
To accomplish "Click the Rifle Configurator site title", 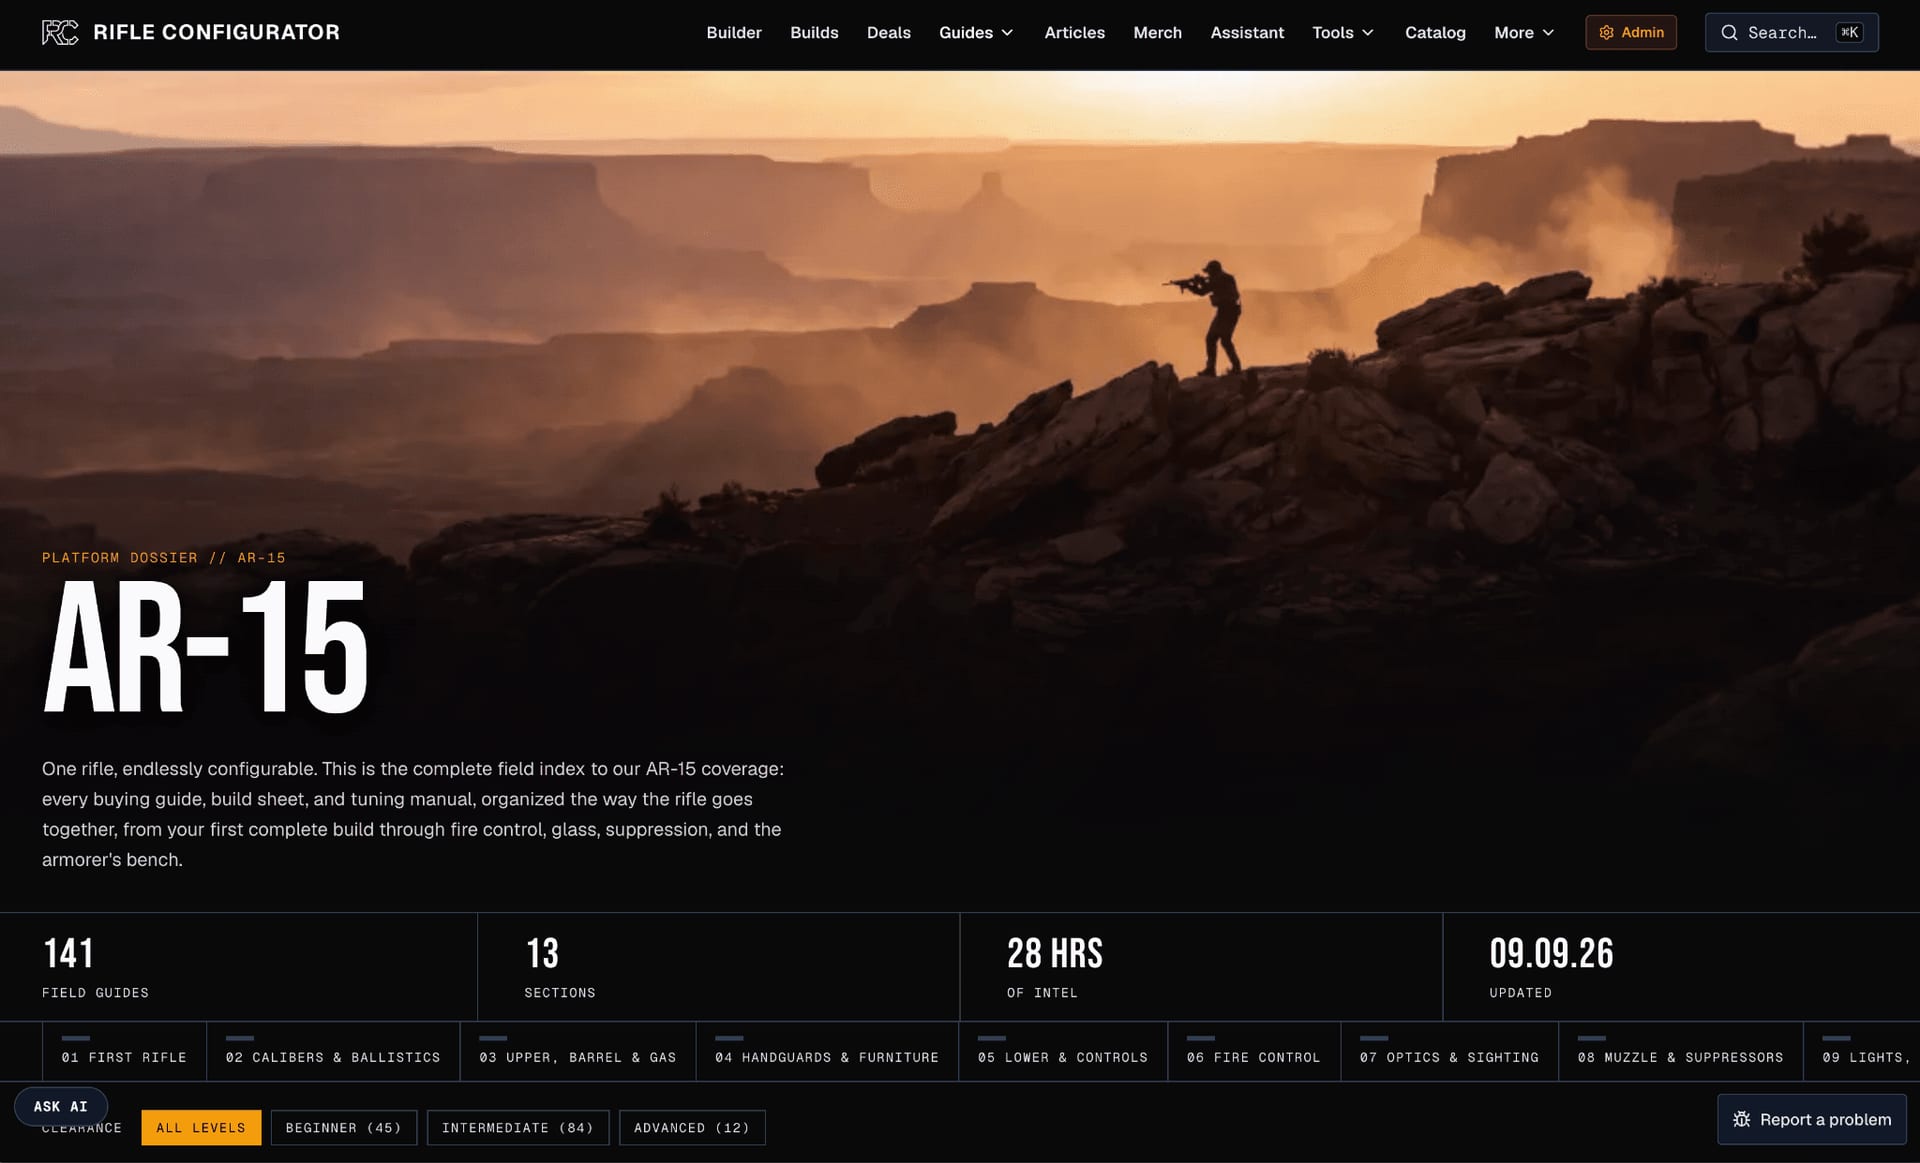I will coord(216,32).
